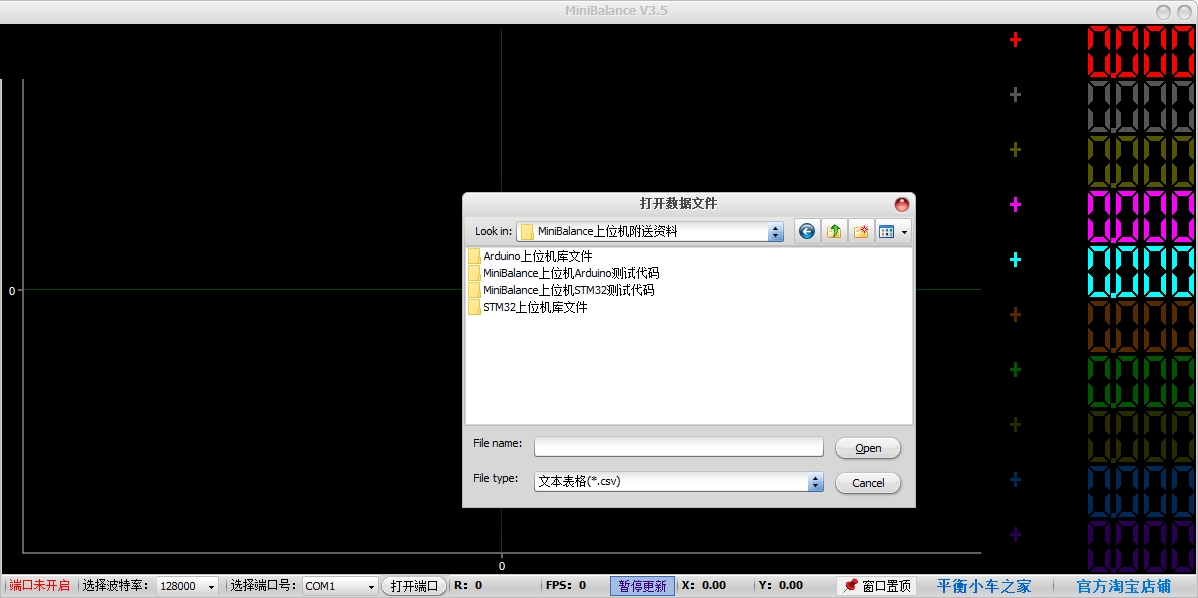Image resolution: width=1198 pixels, height=598 pixels.
Task: Create a new folder in the file dialog
Action: point(860,231)
